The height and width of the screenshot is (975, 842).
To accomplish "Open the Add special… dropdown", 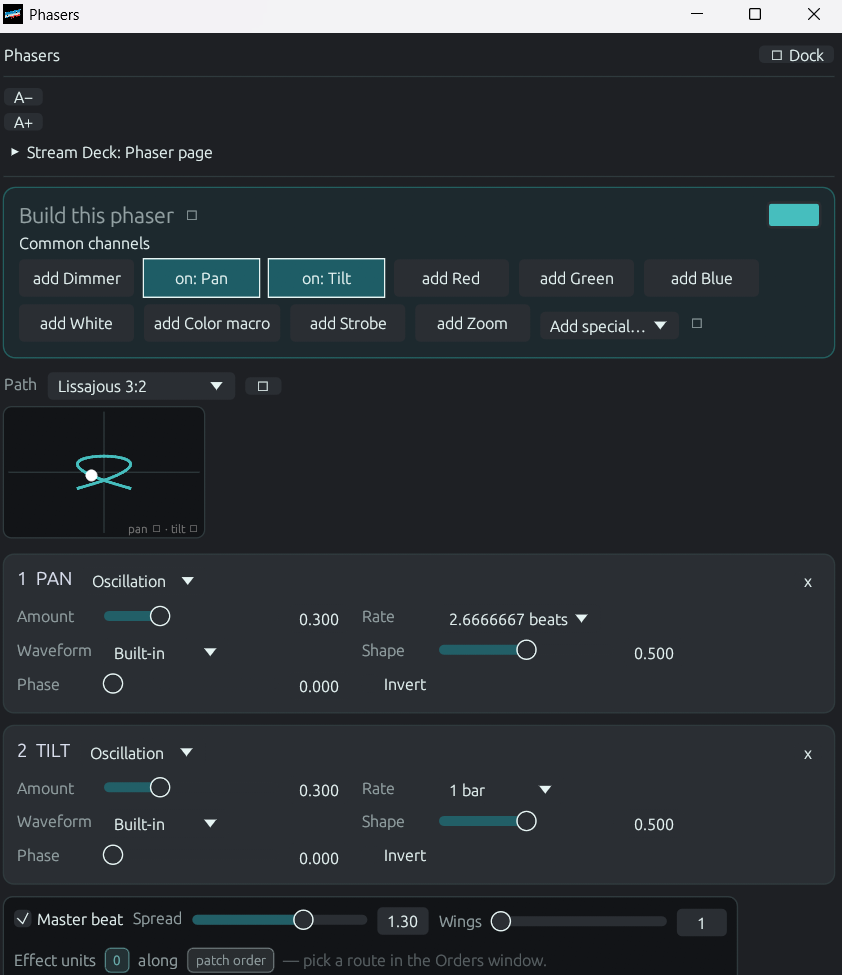I will [x=609, y=326].
